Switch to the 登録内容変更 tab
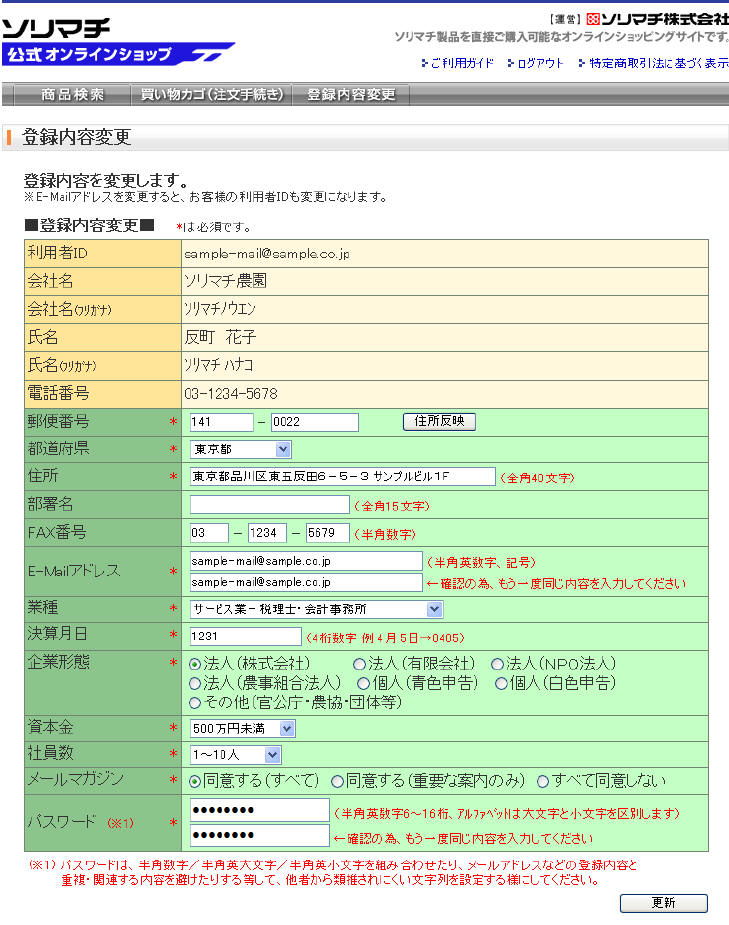The height and width of the screenshot is (925, 729). click(x=351, y=94)
